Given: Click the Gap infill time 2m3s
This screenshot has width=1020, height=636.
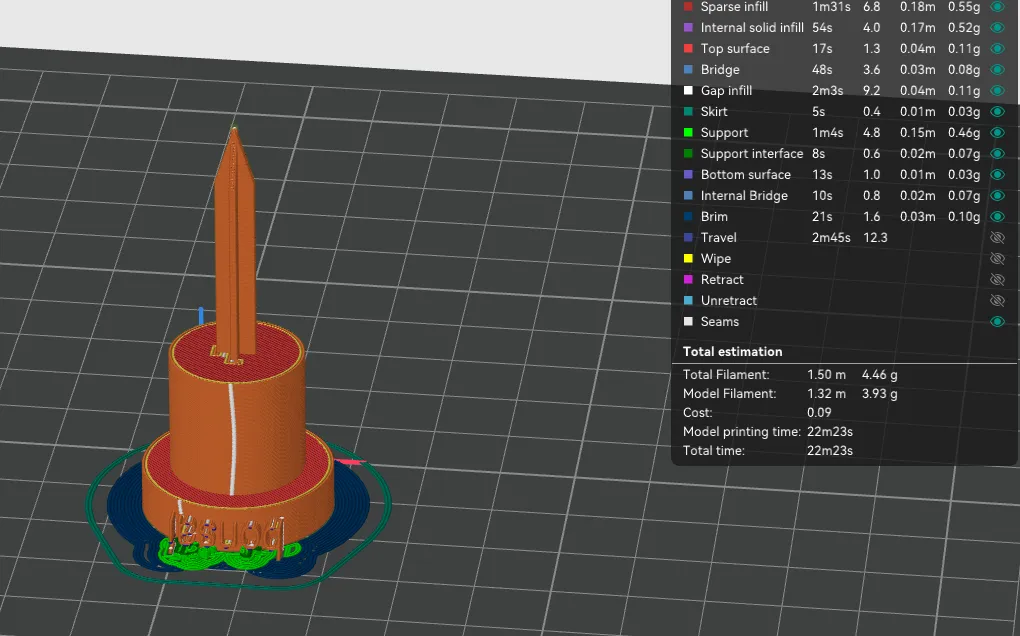Looking at the screenshot, I should pyautogui.click(x=827, y=90).
